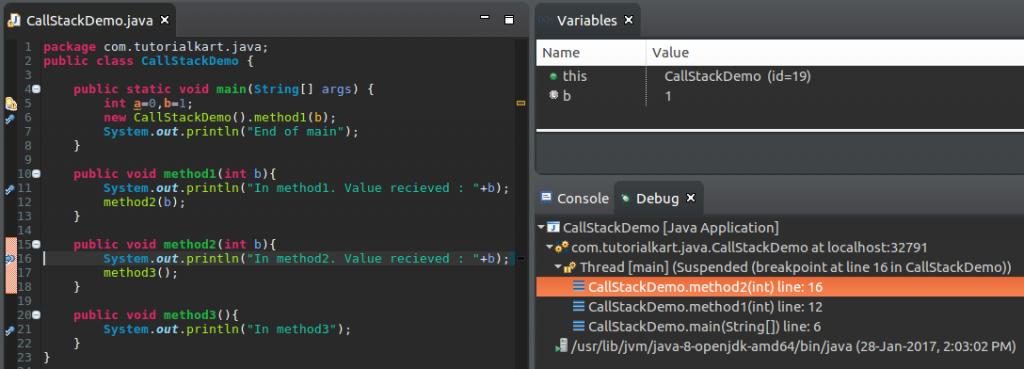Click the breakpoint marker at line 21
Image resolution: width=1024 pixels, height=369 pixels.
[10, 330]
